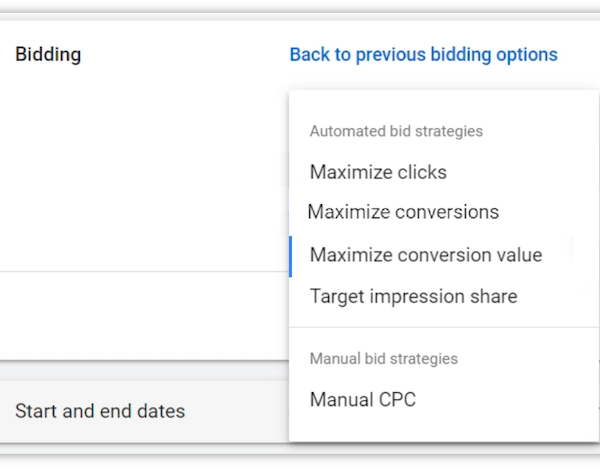Click 'CPC' text in the manual strategy entry

tap(394, 400)
